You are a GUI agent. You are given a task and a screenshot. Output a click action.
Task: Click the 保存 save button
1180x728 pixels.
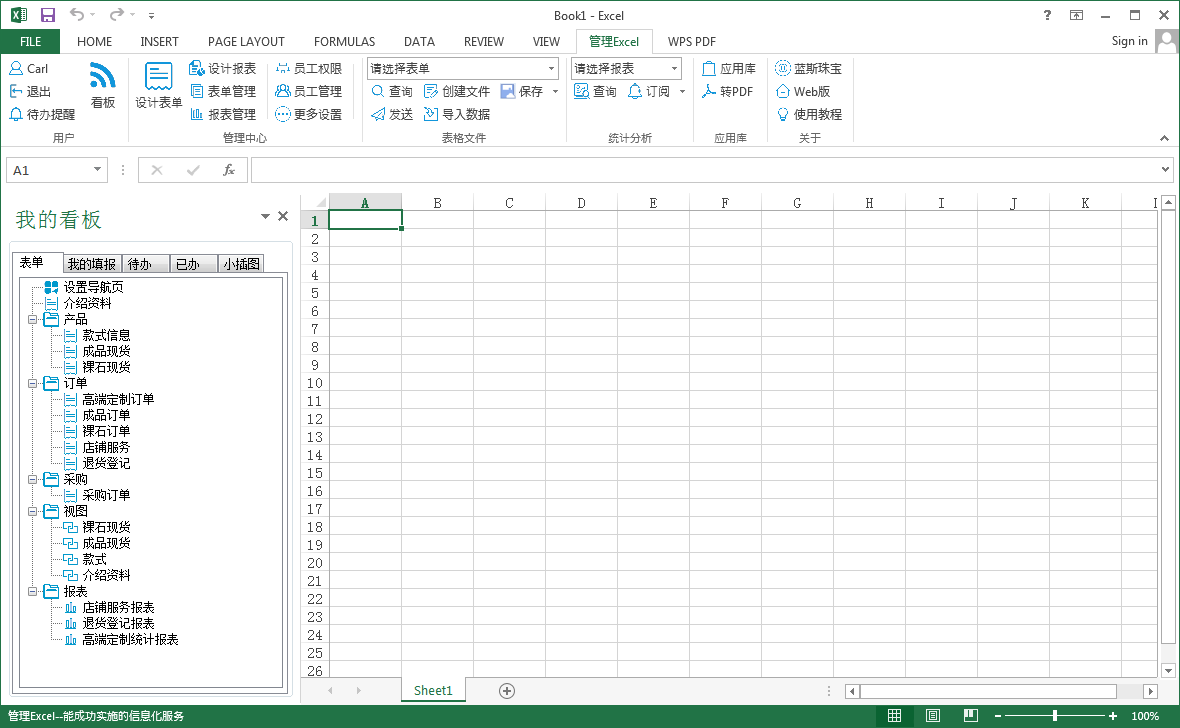tap(522, 91)
